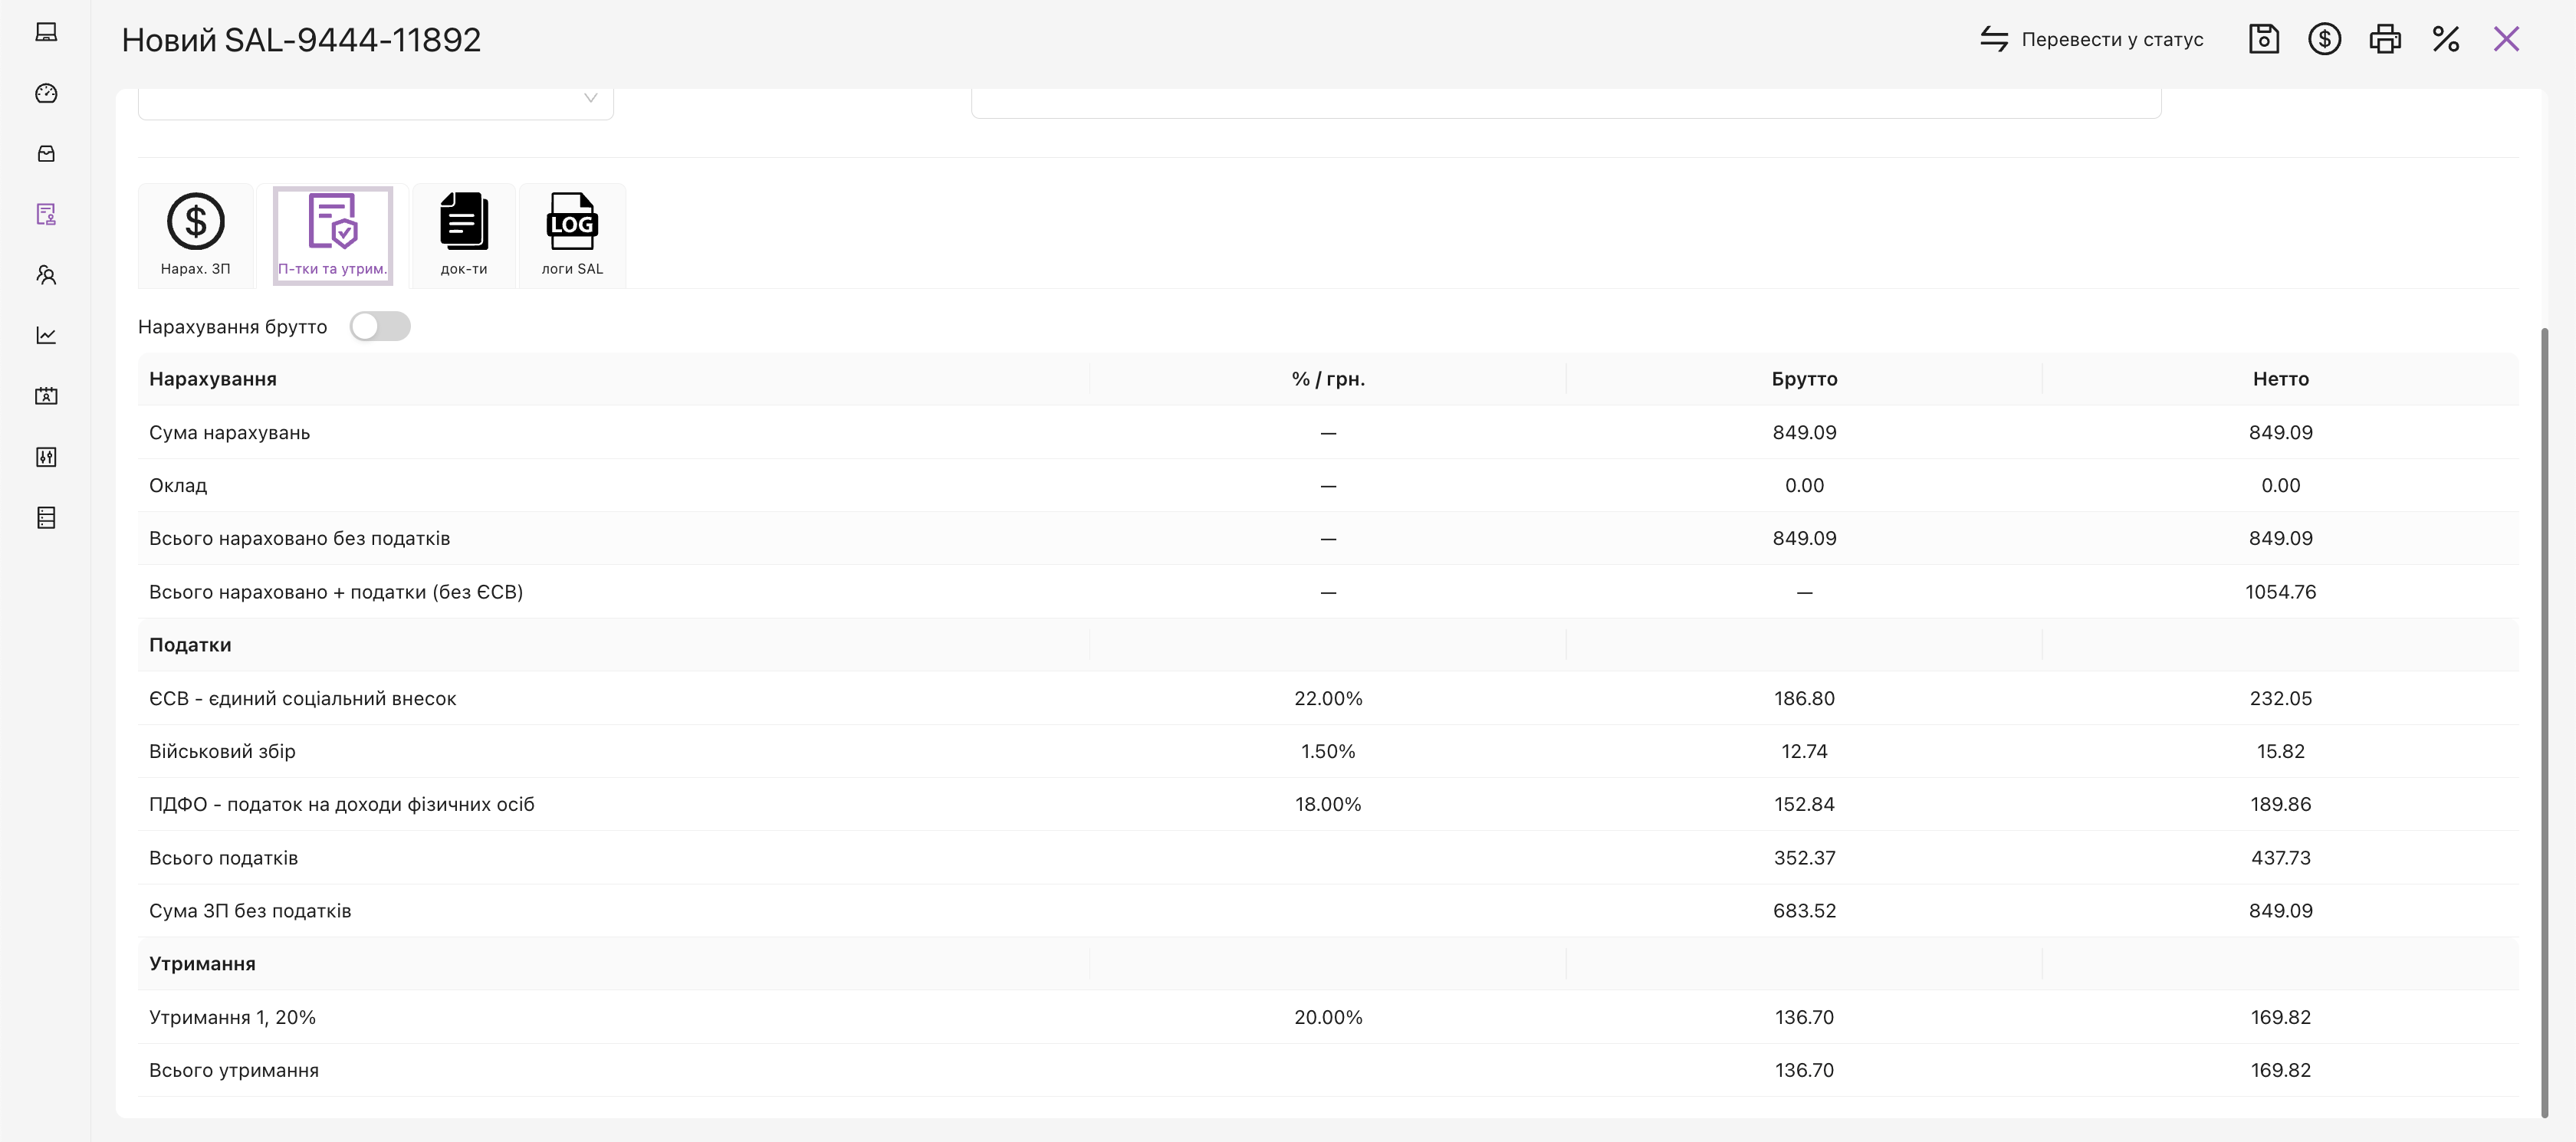Click the laptop icon in sidebar
2576x1142 pixels.
point(46,32)
